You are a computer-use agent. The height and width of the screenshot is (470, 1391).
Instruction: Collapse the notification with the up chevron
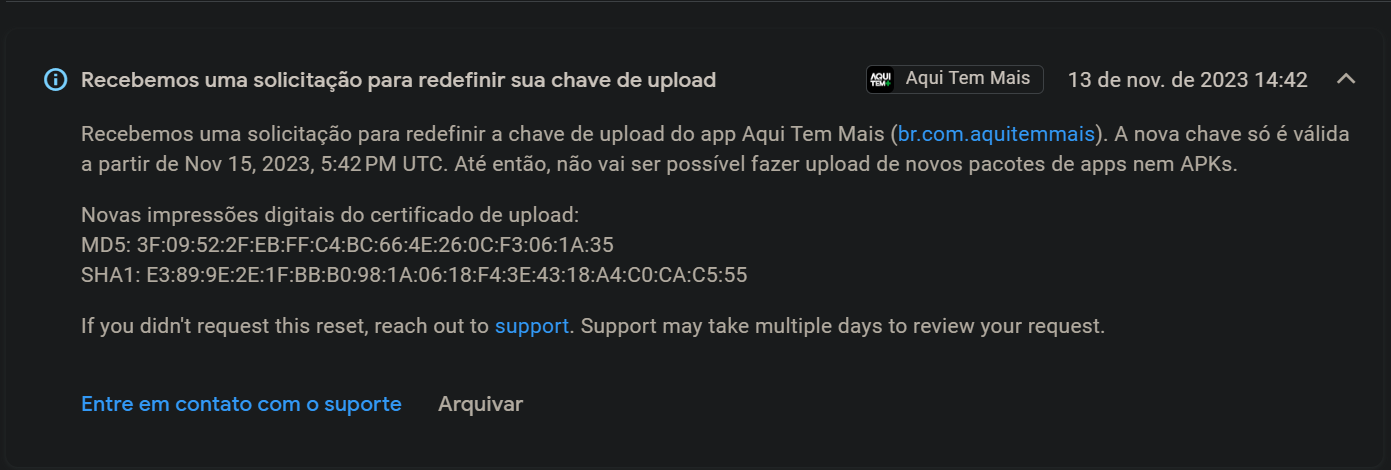click(1346, 79)
